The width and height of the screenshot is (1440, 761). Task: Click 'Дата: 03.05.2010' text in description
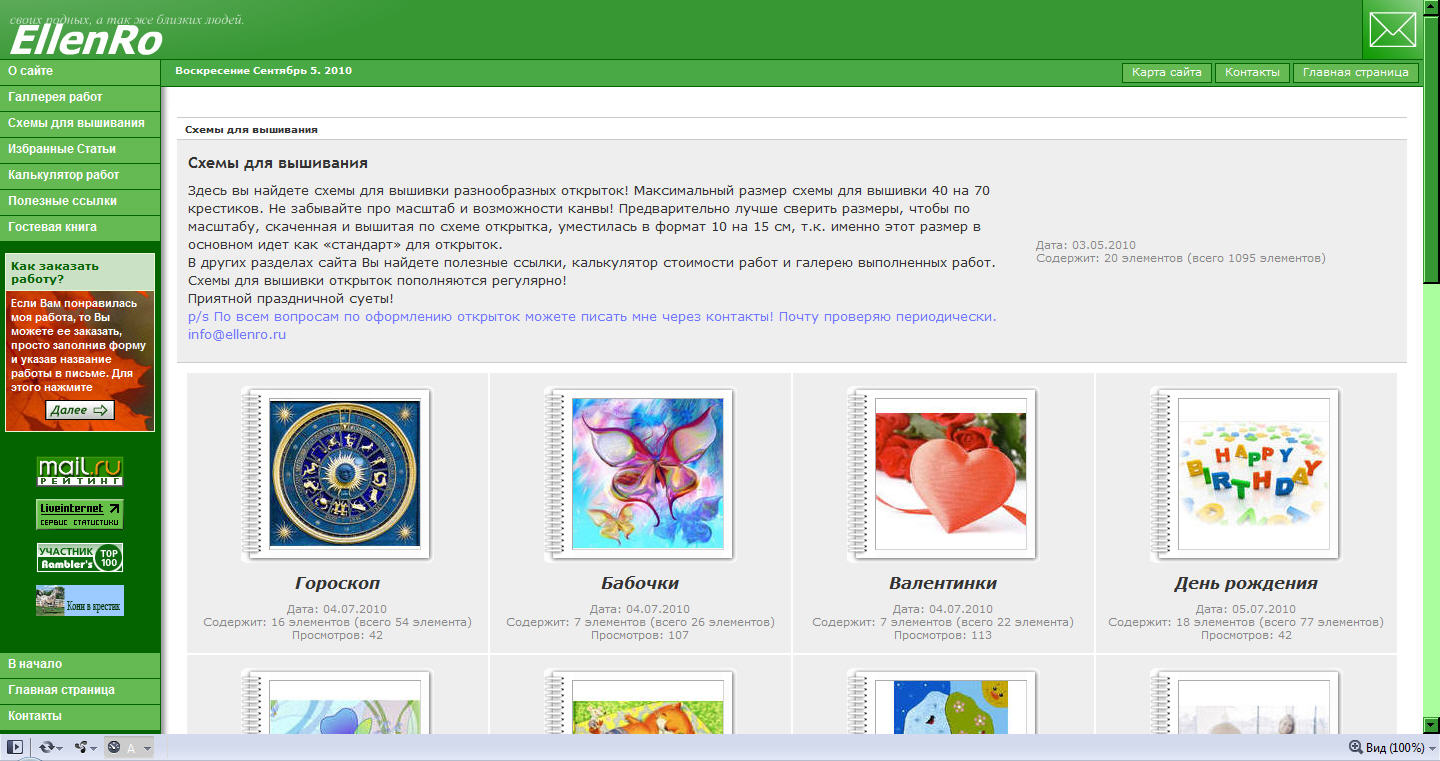[x=1086, y=245]
